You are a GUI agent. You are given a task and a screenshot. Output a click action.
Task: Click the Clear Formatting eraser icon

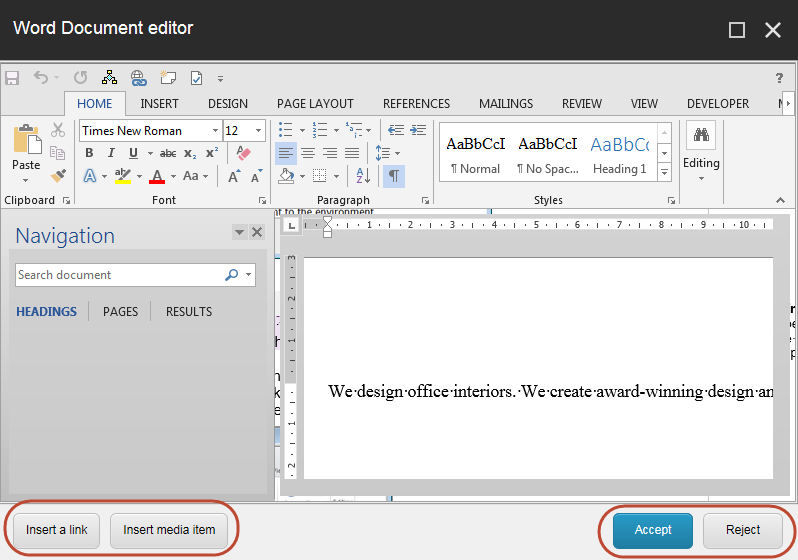pos(242,153)
